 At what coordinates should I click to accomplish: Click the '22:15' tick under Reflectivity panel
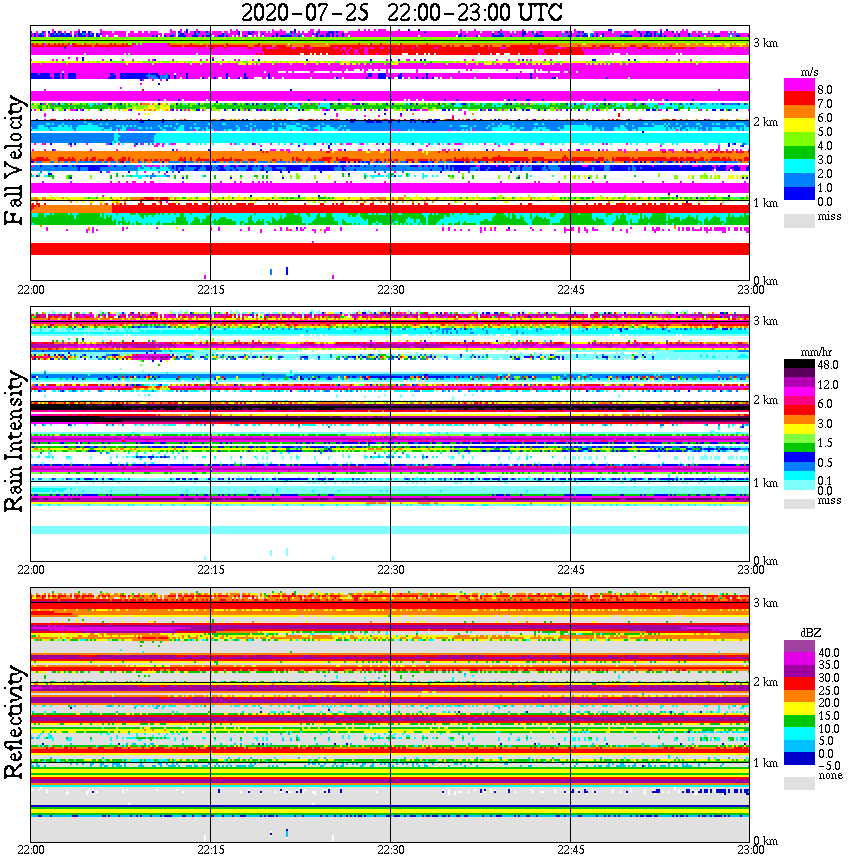211,850
